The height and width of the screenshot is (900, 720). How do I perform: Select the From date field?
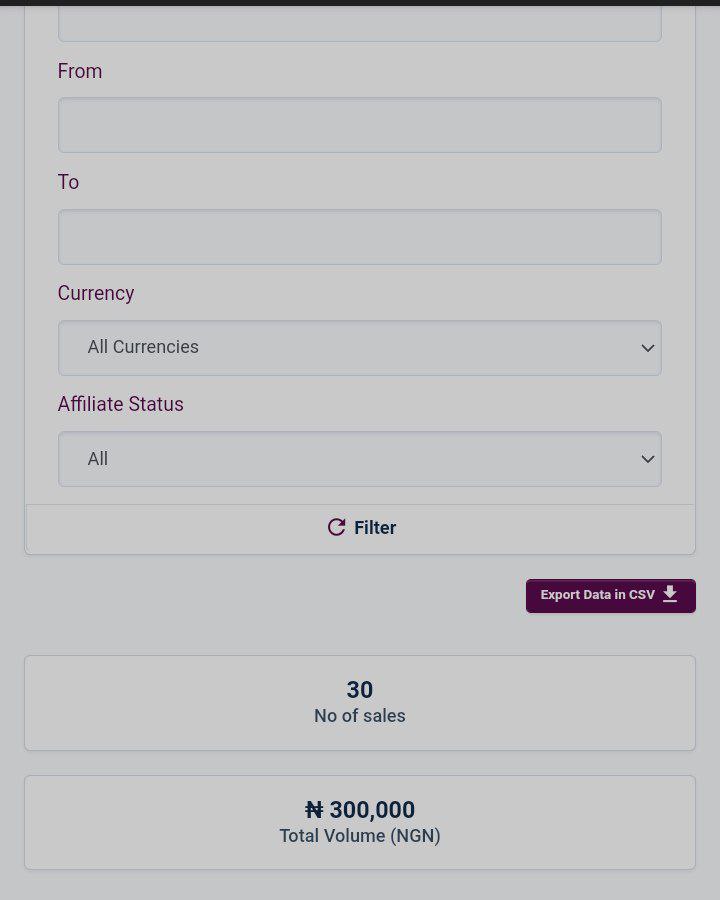360,124
